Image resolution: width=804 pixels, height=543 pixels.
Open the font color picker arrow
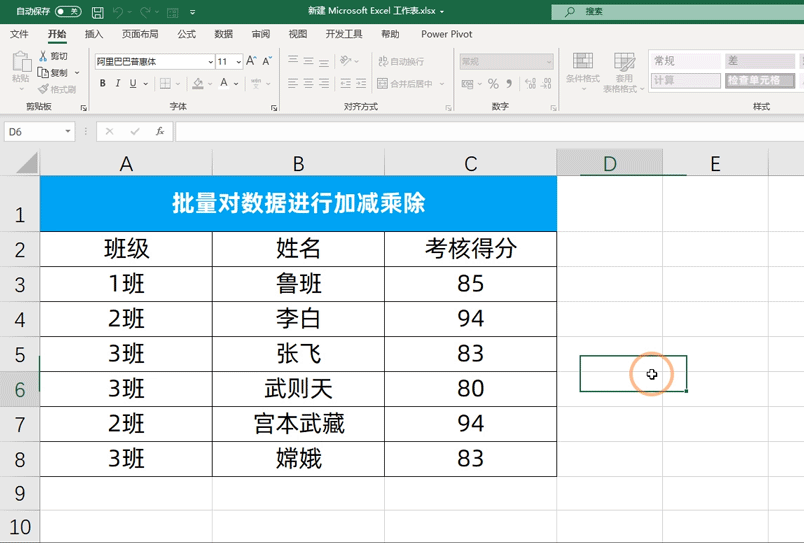[236, 84]
